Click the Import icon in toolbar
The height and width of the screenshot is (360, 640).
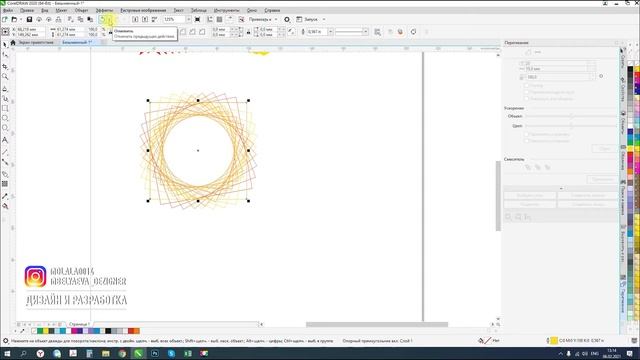tap(135, 19)
